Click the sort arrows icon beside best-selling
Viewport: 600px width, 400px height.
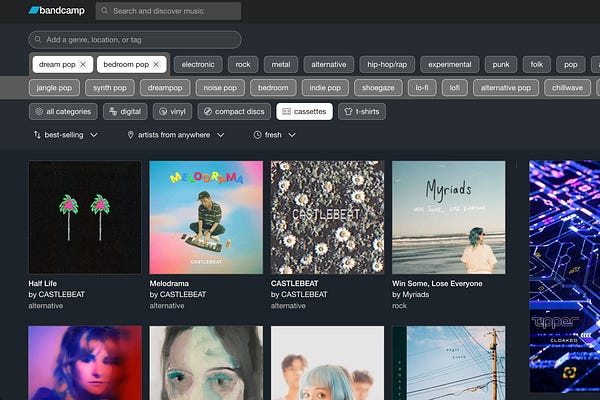point(37,135)
